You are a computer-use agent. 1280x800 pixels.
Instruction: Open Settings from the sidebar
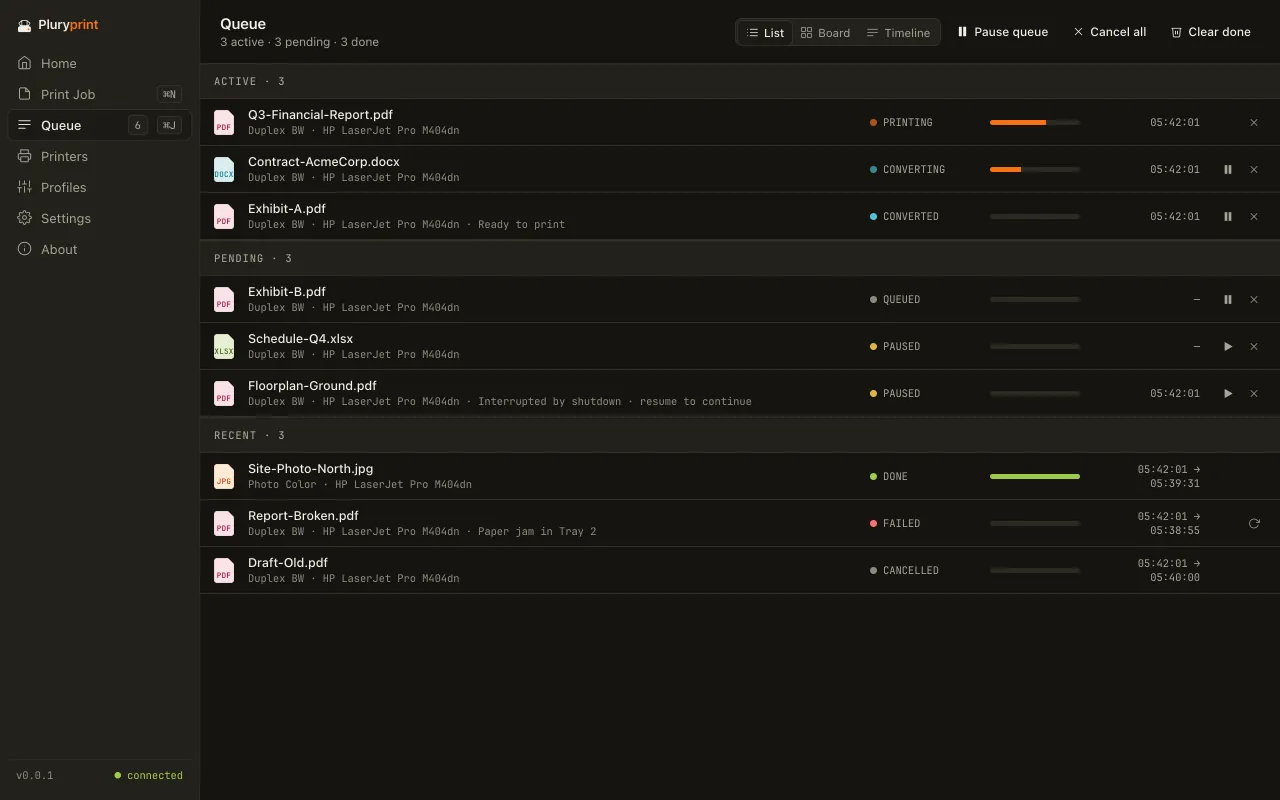click(100, 218)
